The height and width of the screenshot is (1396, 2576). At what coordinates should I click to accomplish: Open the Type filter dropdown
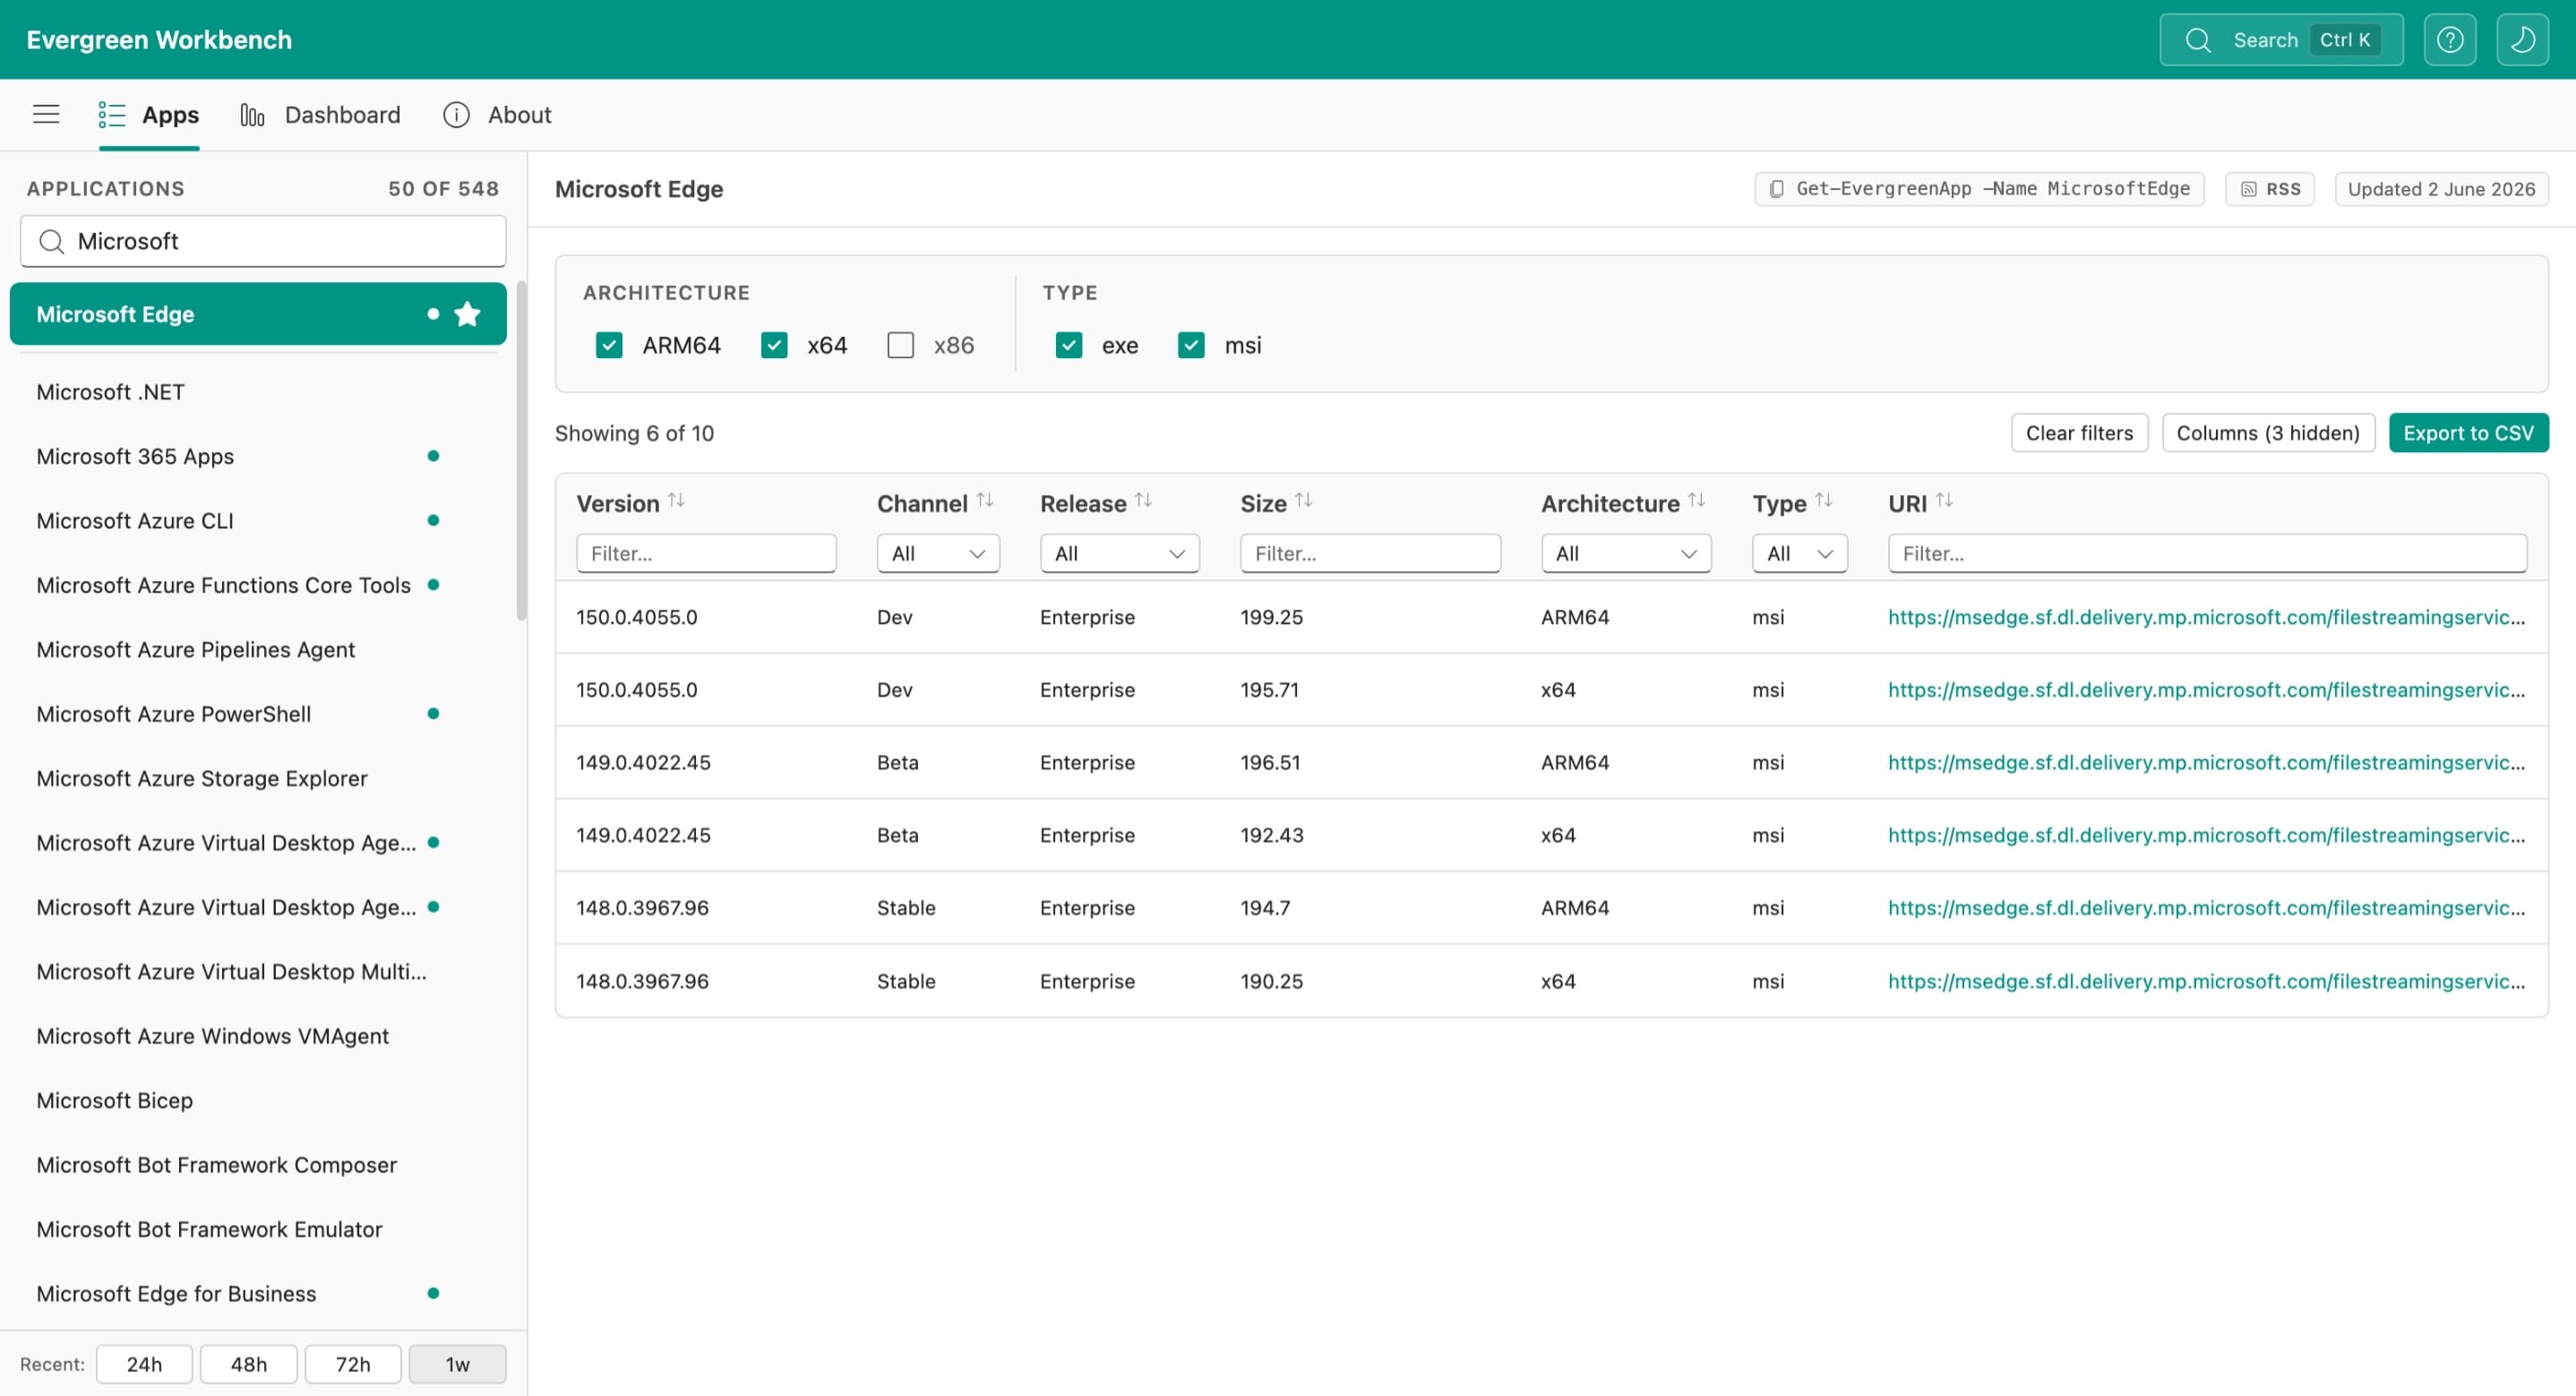click(1799, 553)
